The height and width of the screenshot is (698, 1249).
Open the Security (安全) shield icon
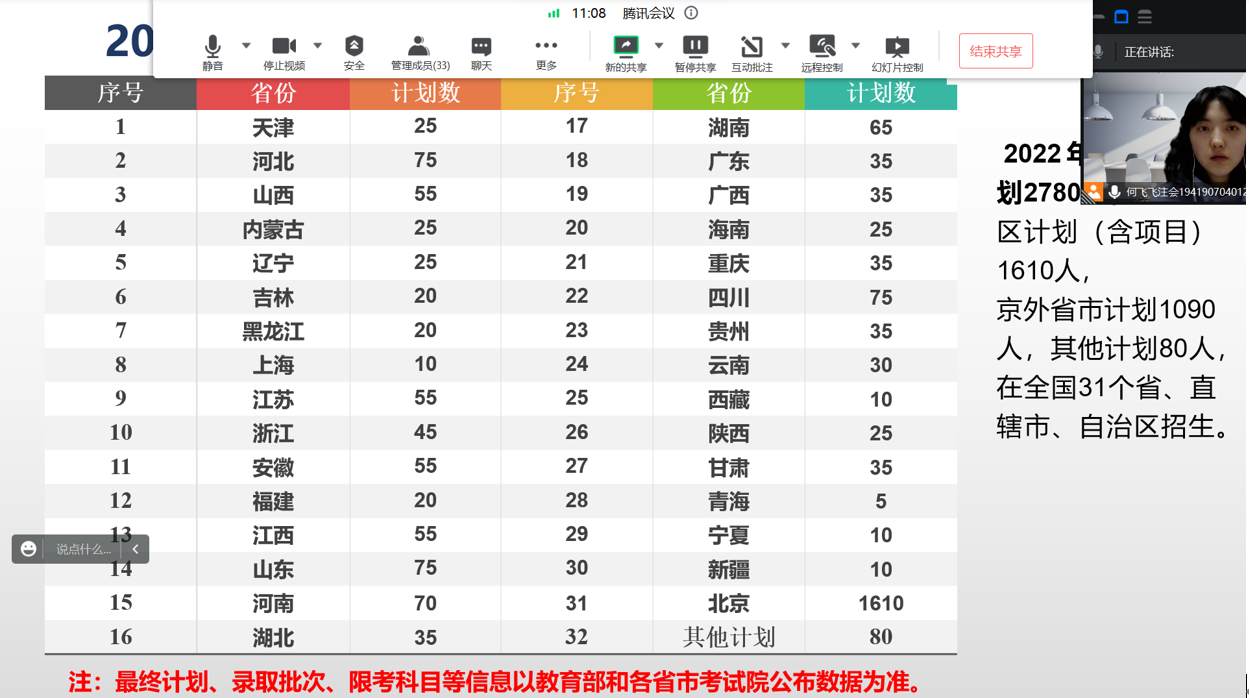click(x=354, y=47)
